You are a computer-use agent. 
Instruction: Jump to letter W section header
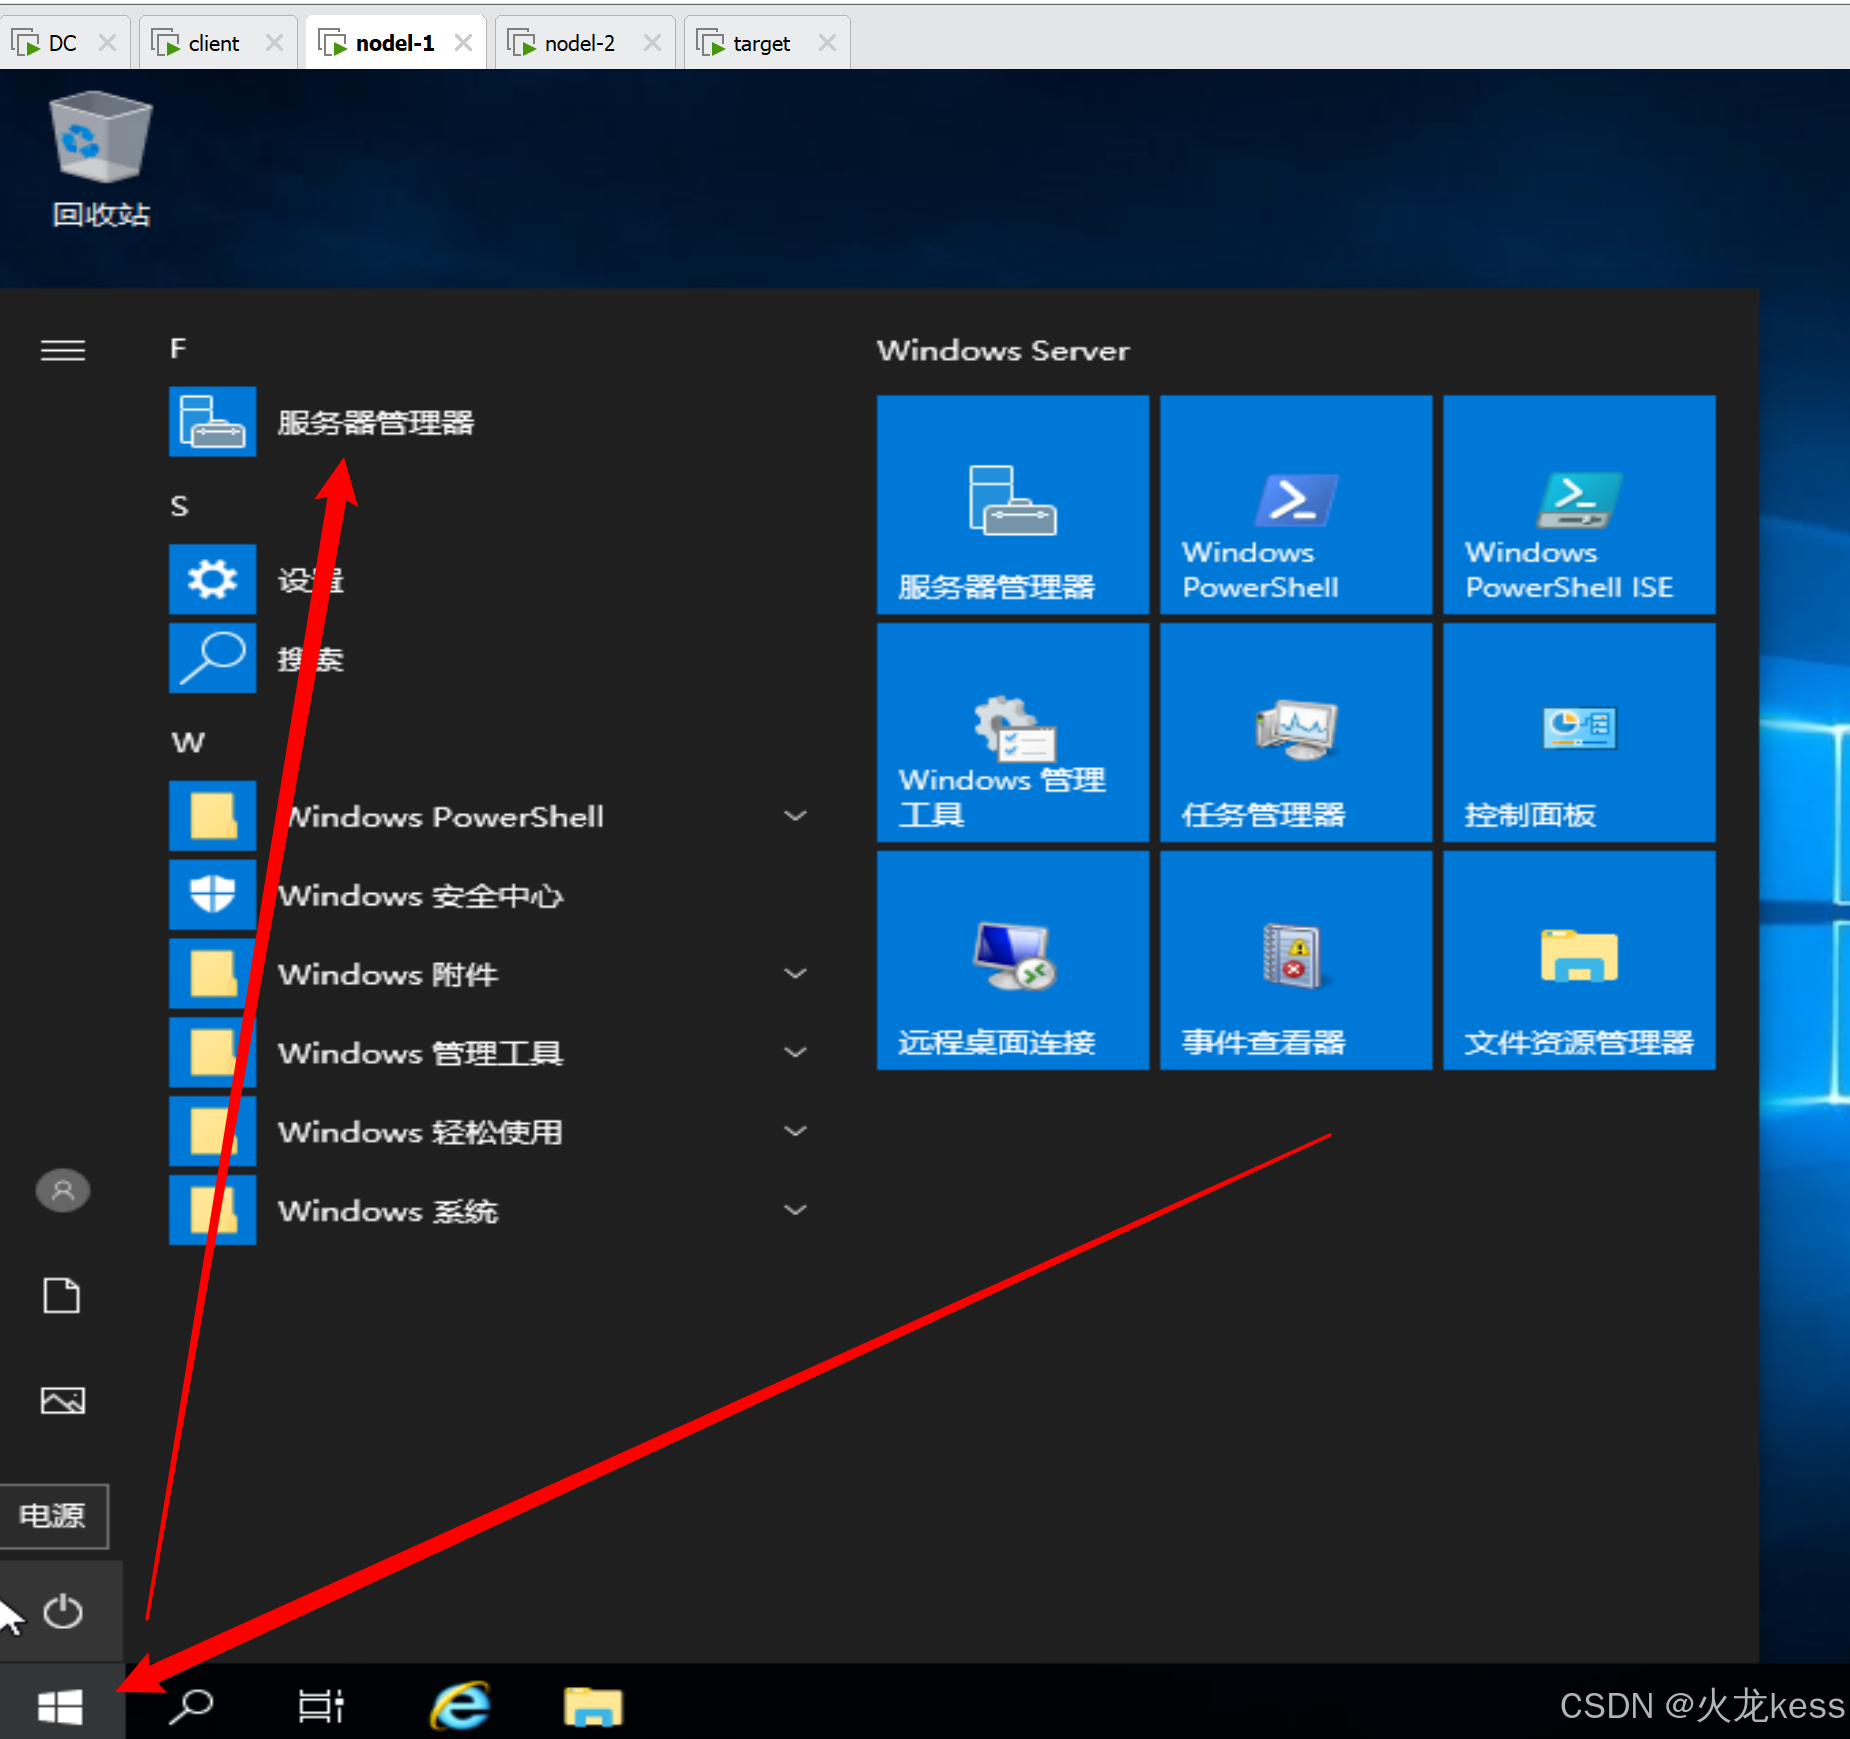pos(187,742)
